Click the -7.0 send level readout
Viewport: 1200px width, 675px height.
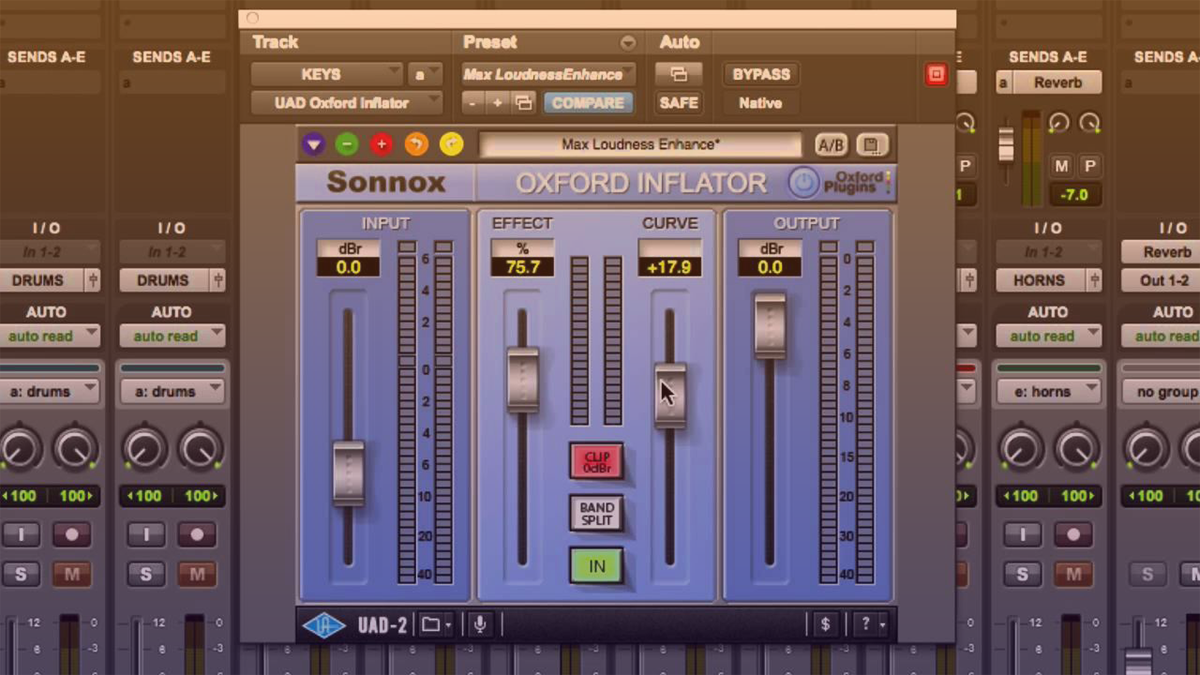1074,195
